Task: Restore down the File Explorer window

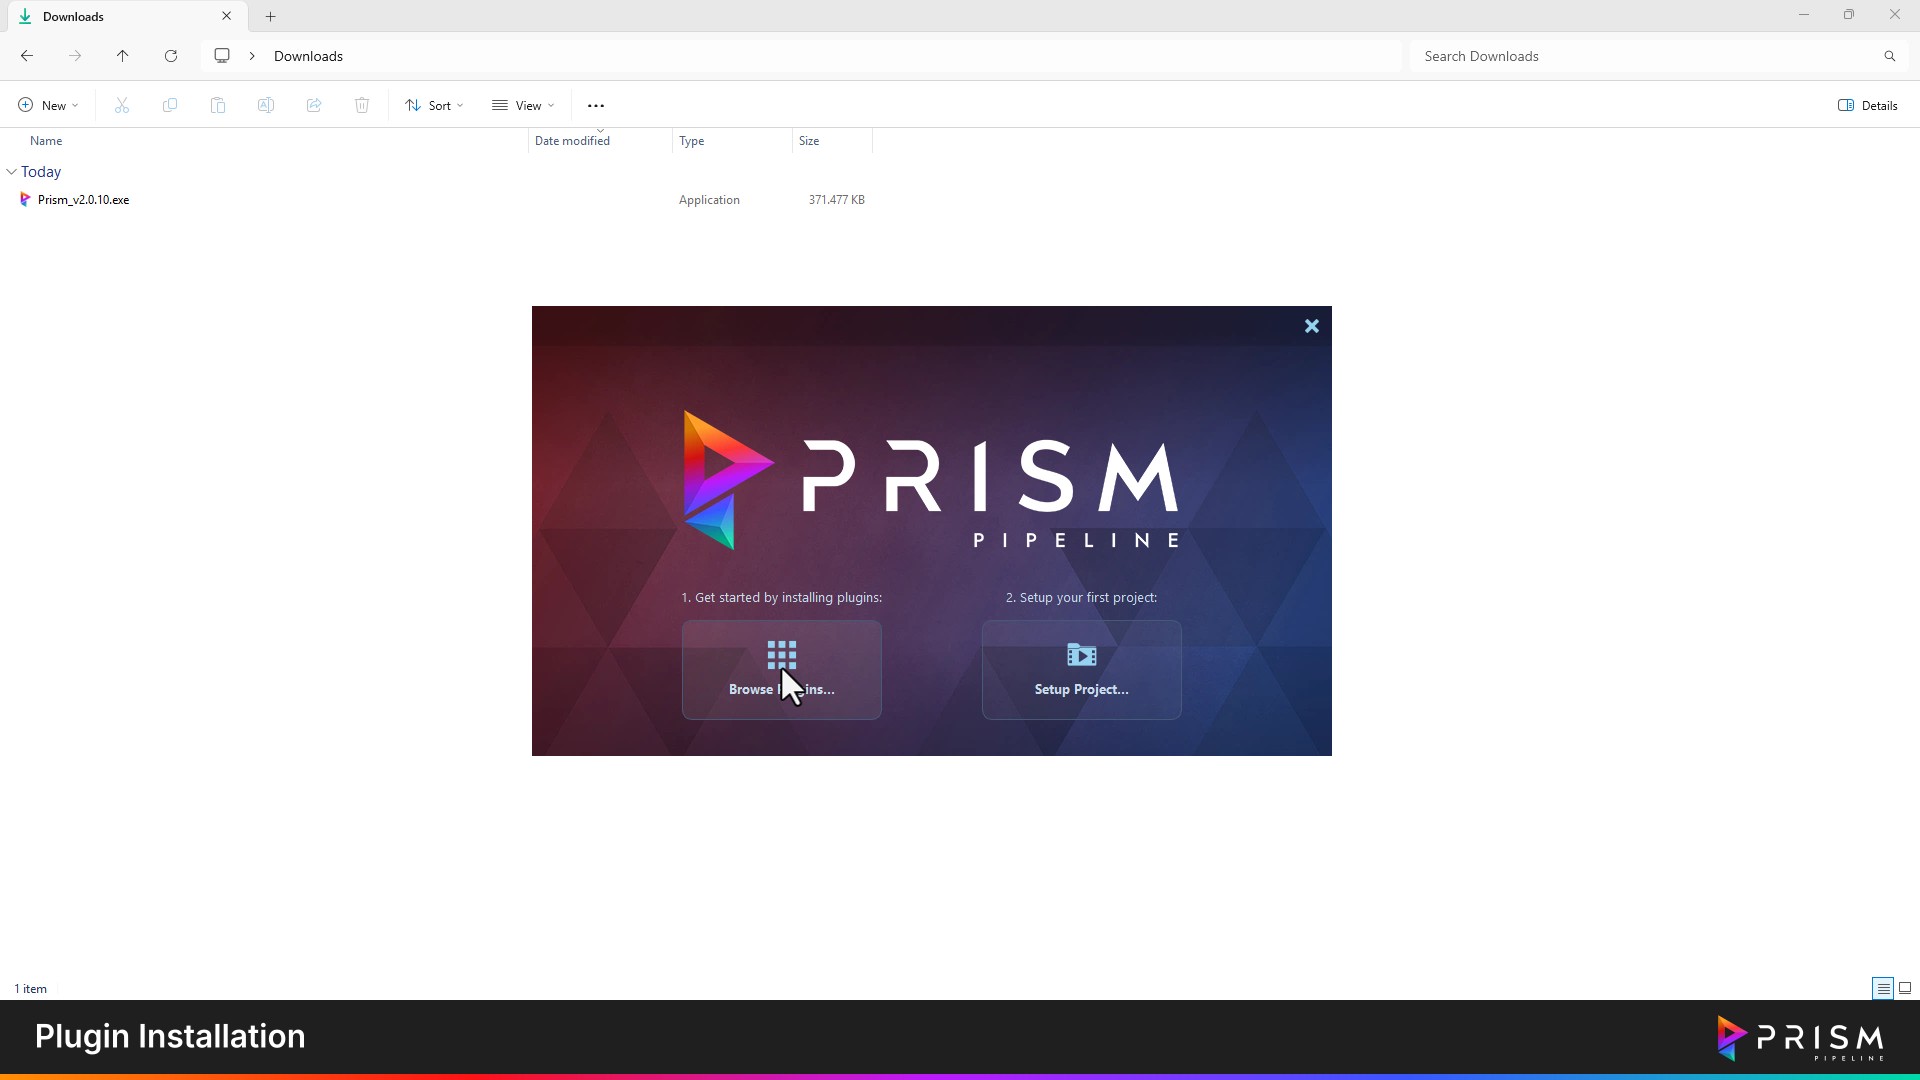Action: [x=1849, y=15]
